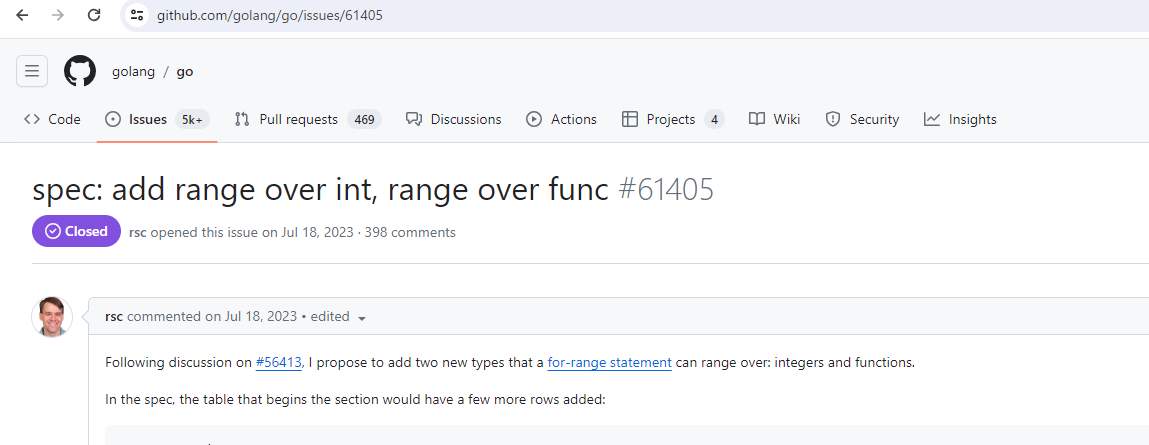View the Projects tab
The height and width of the screenshot is (445, 1149).
coord(673,119)
